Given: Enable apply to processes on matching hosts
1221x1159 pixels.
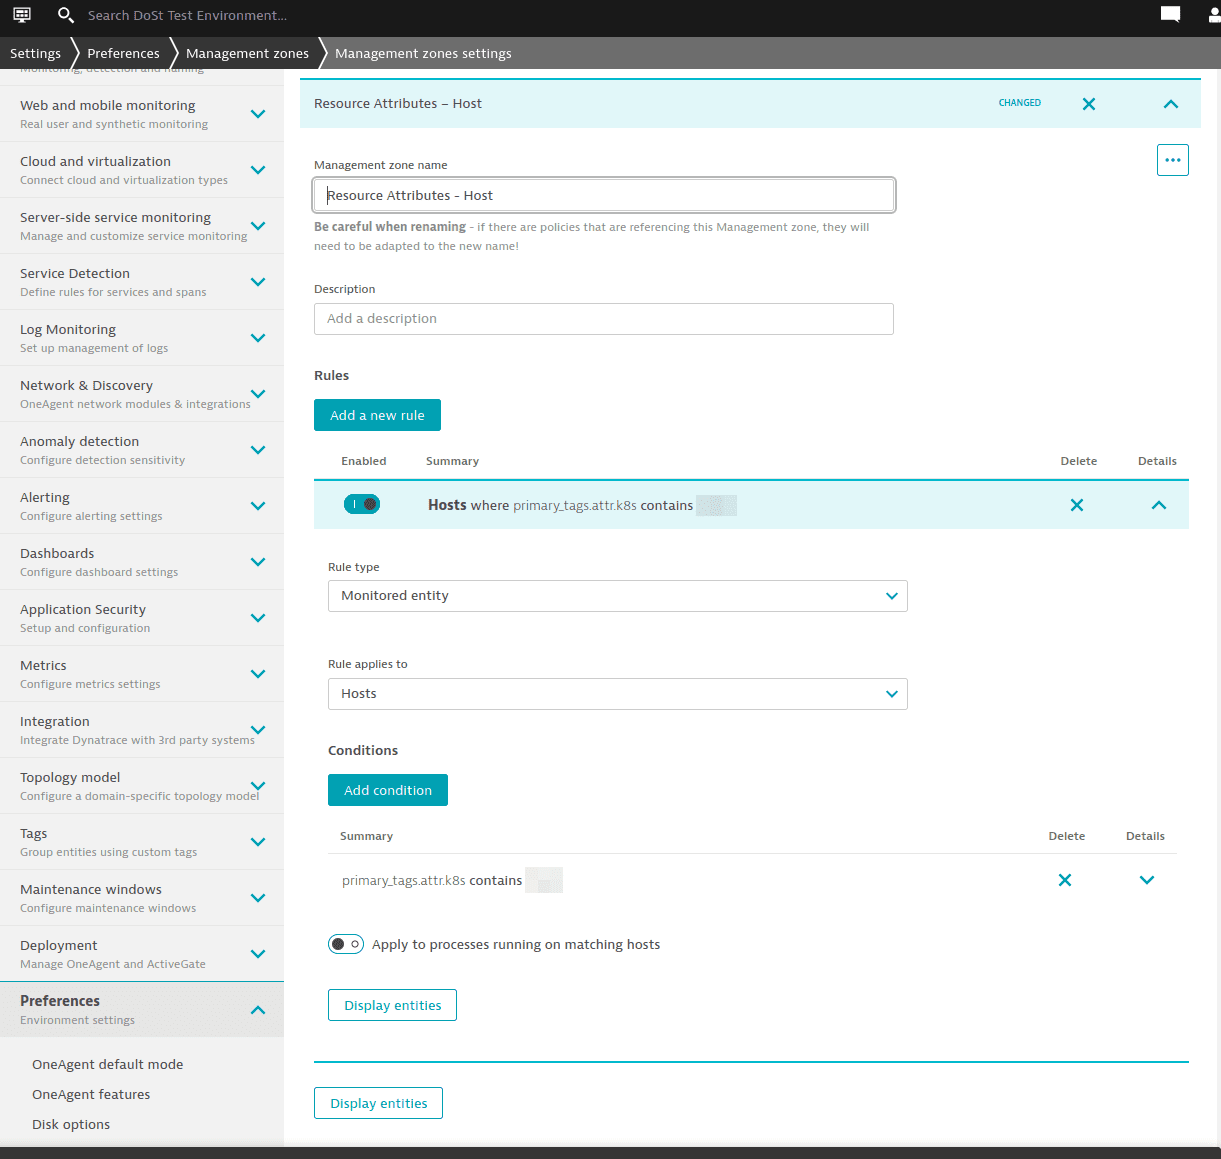Looking at the screenshot, I should (x=346, y=944).
